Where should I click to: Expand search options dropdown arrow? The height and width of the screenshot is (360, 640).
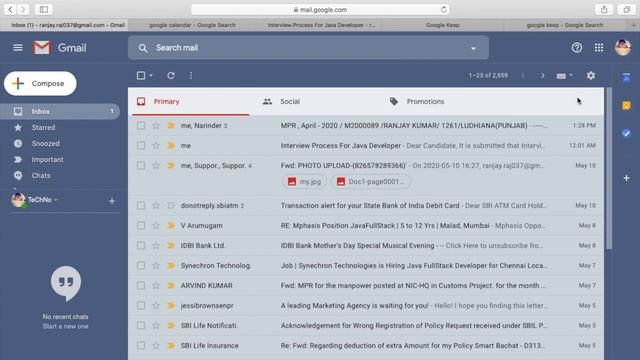click(x=473, y=49)
